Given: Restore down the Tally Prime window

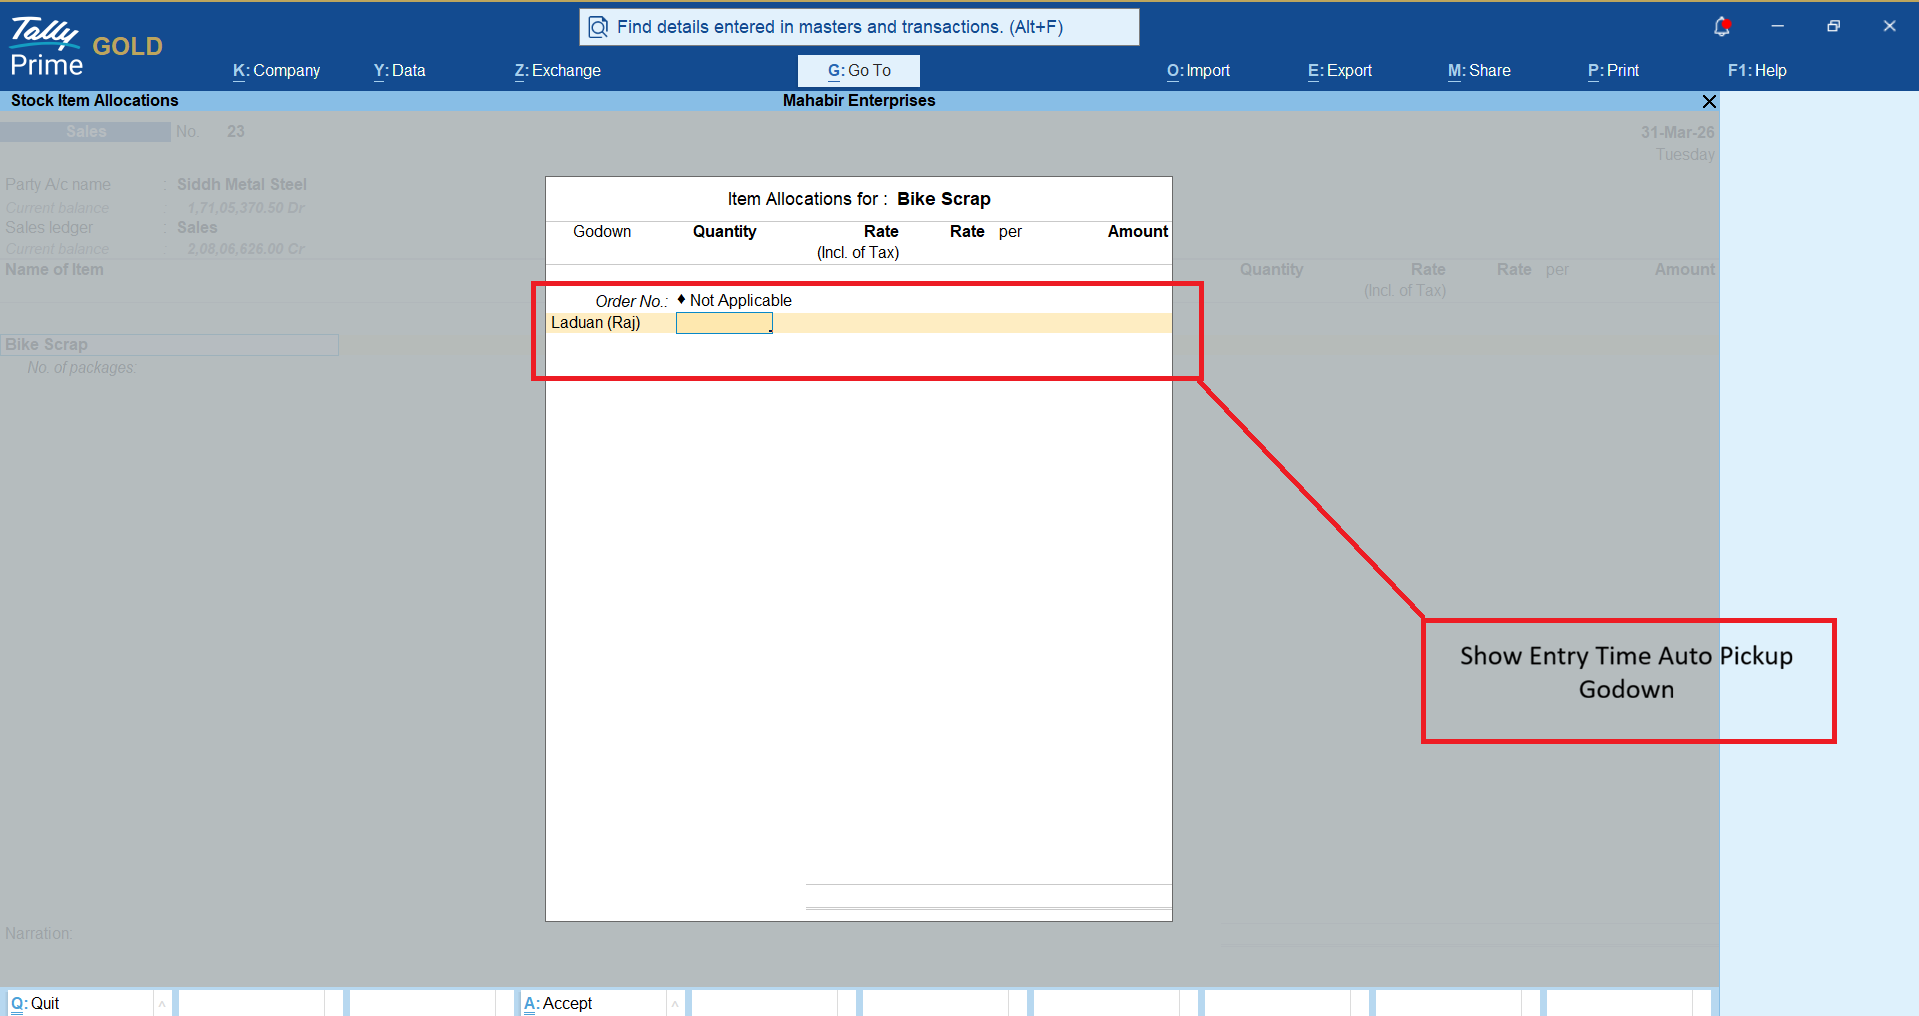Looking at the screenshot, I should point(1833,26).
